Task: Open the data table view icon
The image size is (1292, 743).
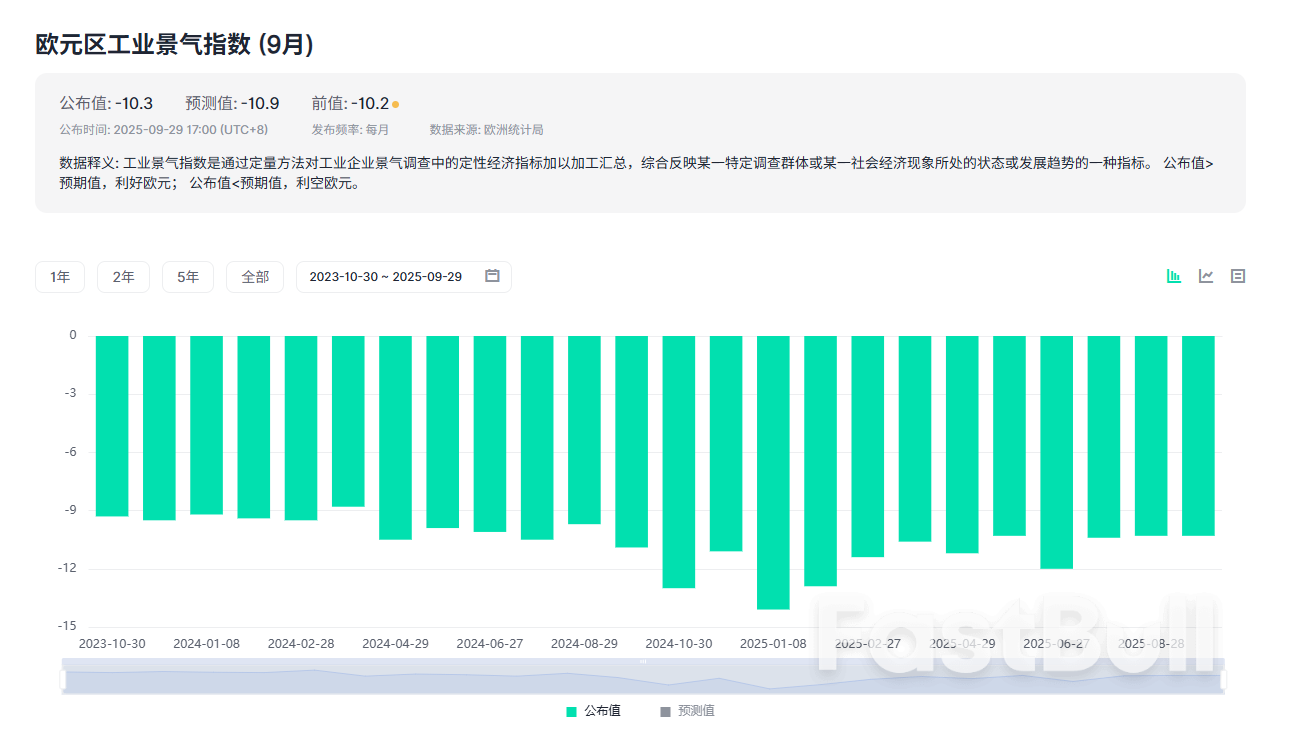Action: click(x=1237, y=276)
